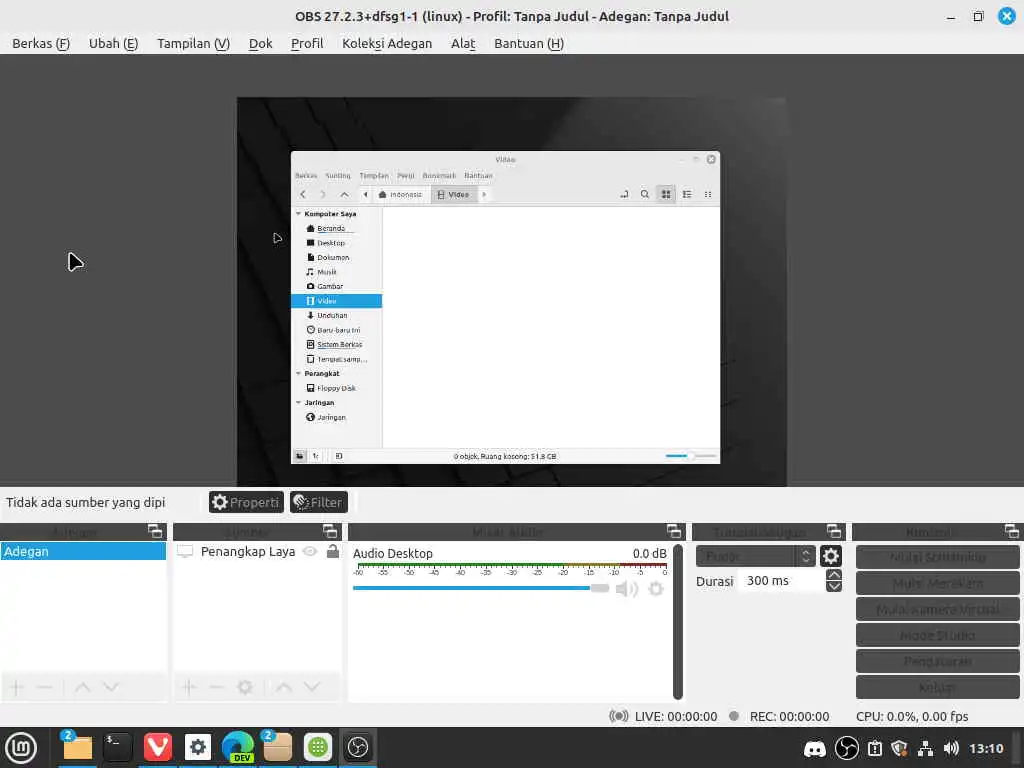Decrease Durasi with the down arrow
1024x768 pixels.
click(x=834, y=586)
